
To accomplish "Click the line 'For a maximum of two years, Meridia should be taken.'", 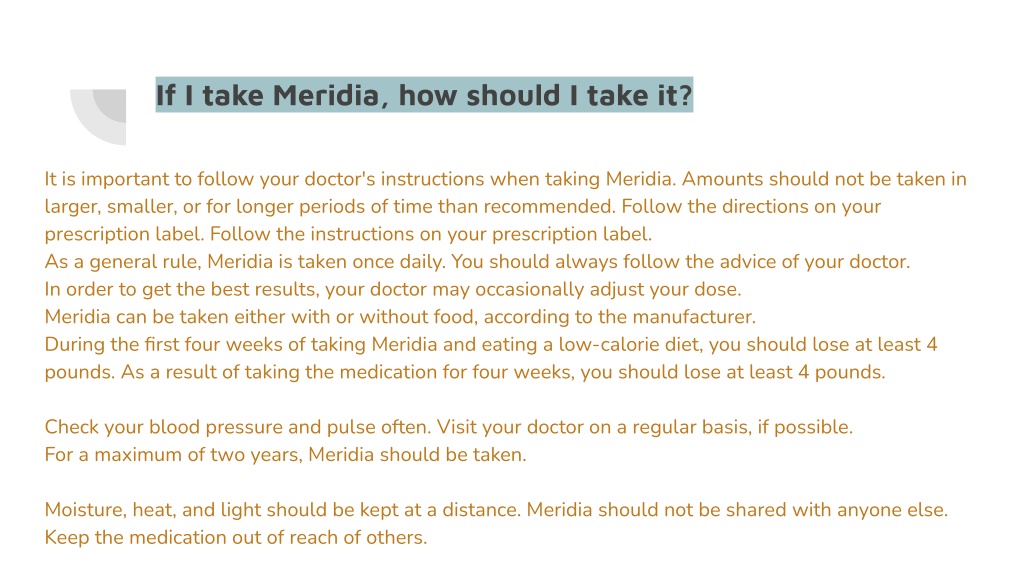I will point(285,455).
